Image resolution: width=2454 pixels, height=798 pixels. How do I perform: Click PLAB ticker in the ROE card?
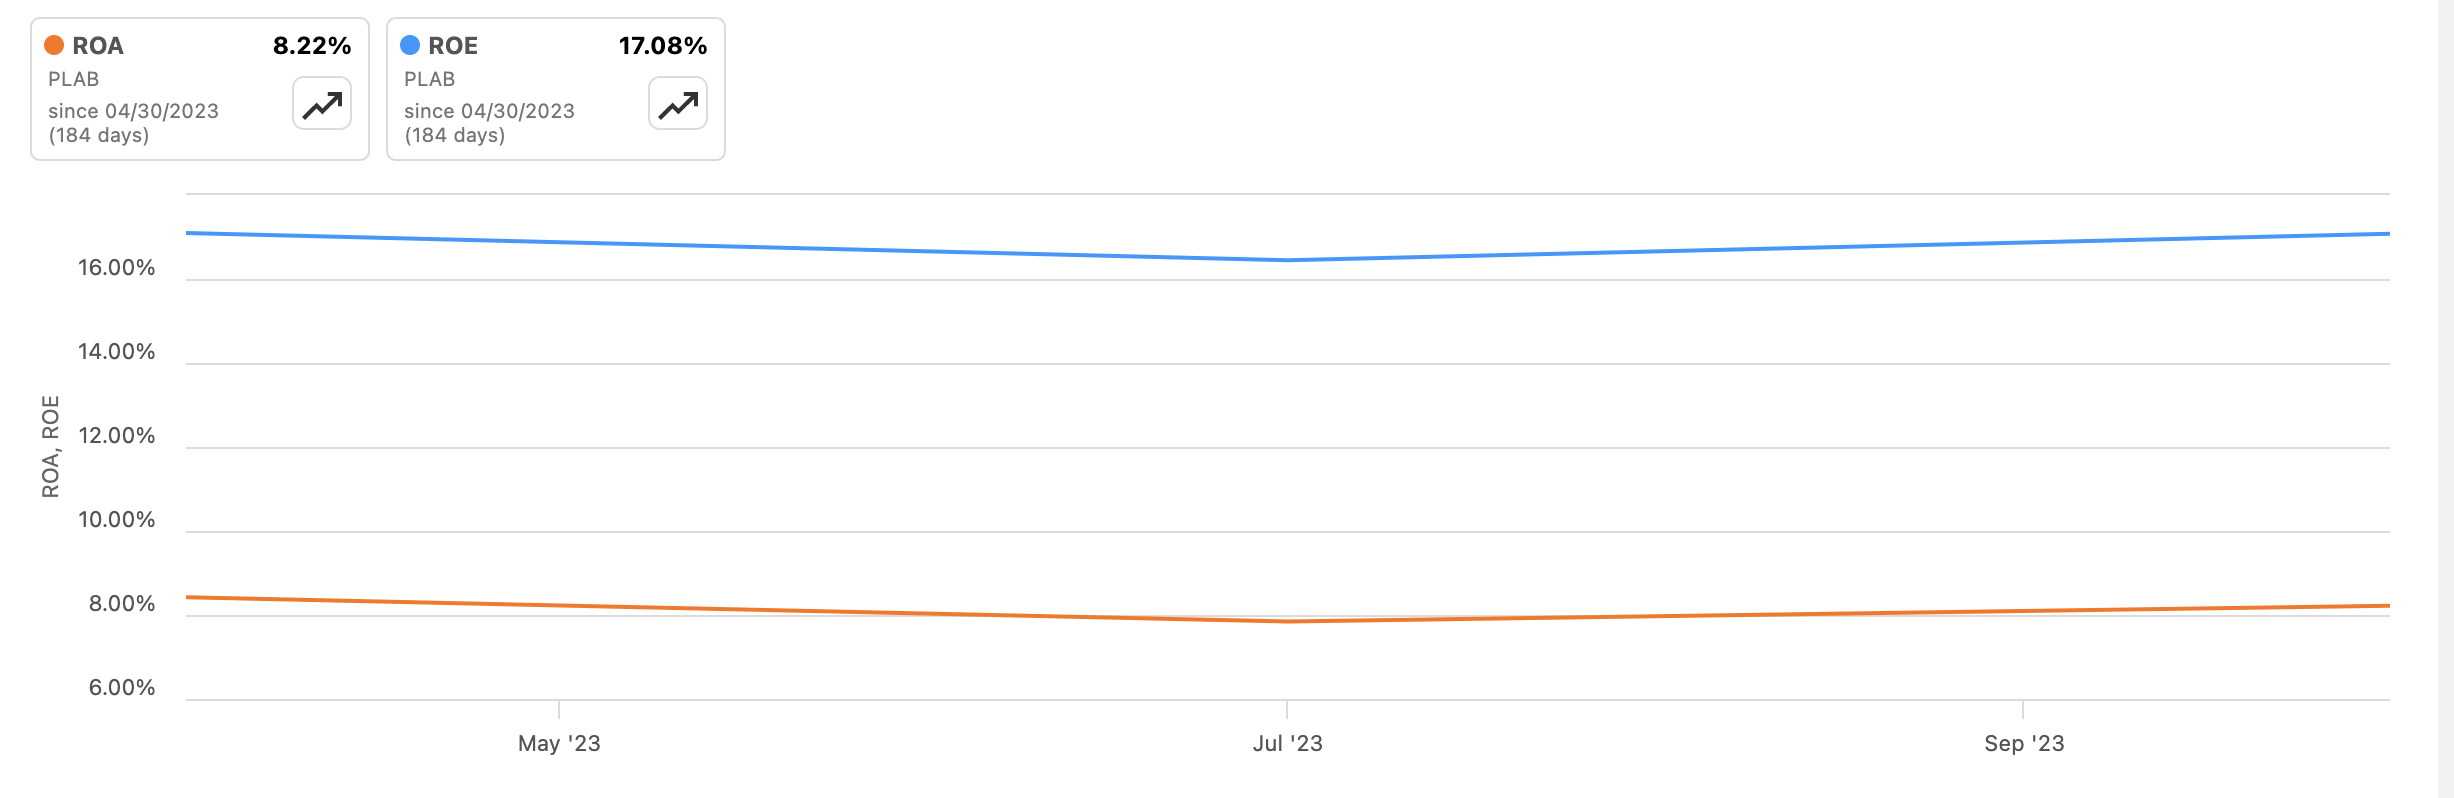coord(430,79)
